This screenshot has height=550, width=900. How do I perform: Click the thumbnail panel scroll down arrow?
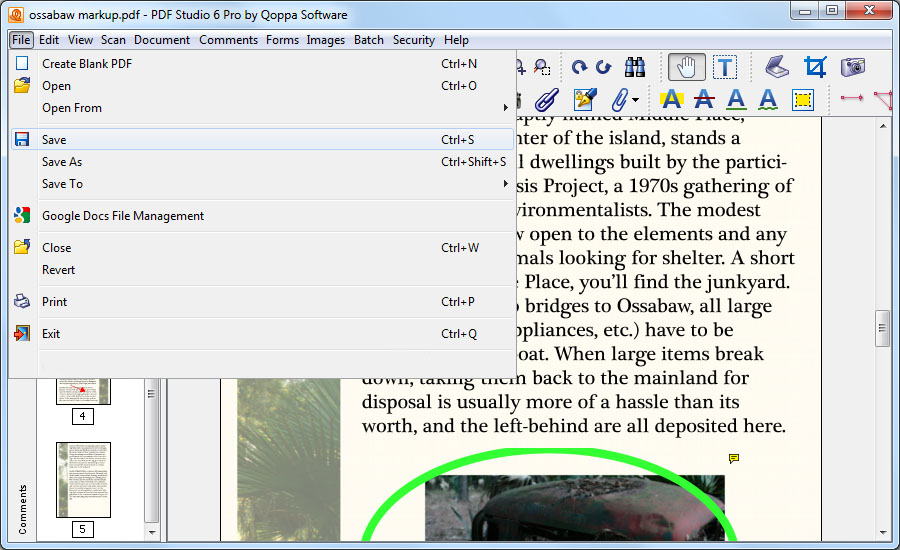point(152,532)
